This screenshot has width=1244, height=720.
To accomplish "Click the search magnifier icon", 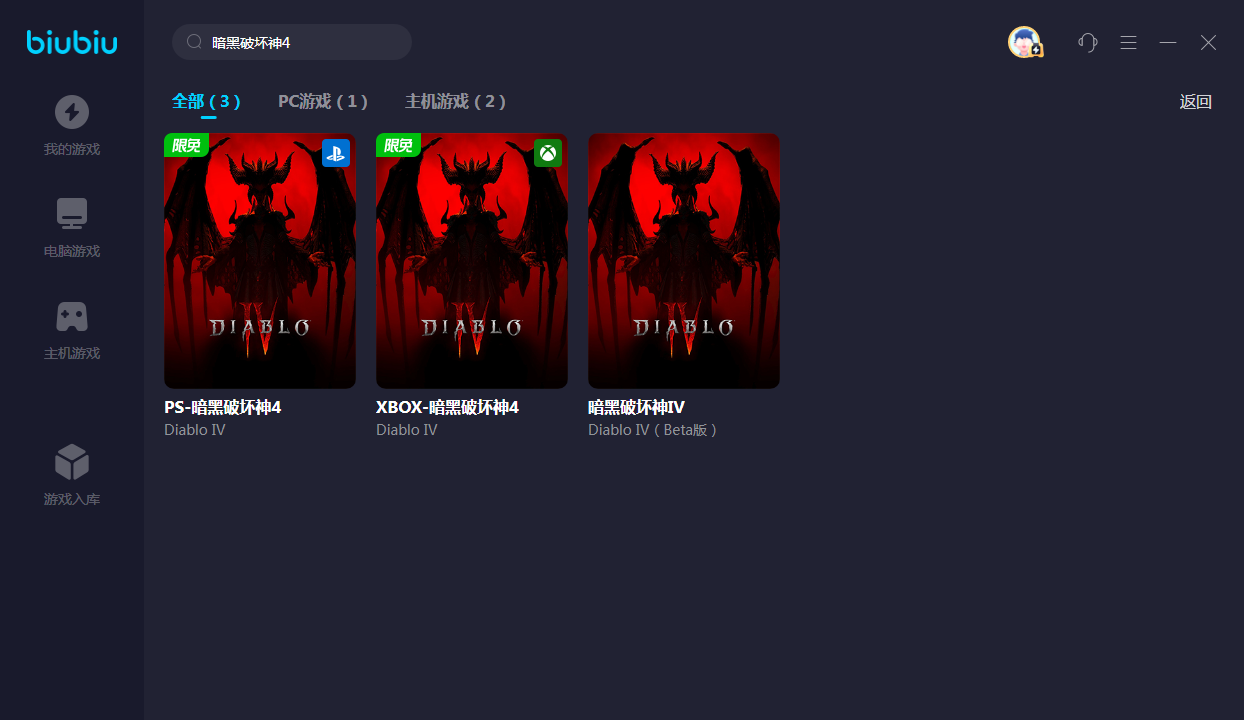I will (195, 43).
